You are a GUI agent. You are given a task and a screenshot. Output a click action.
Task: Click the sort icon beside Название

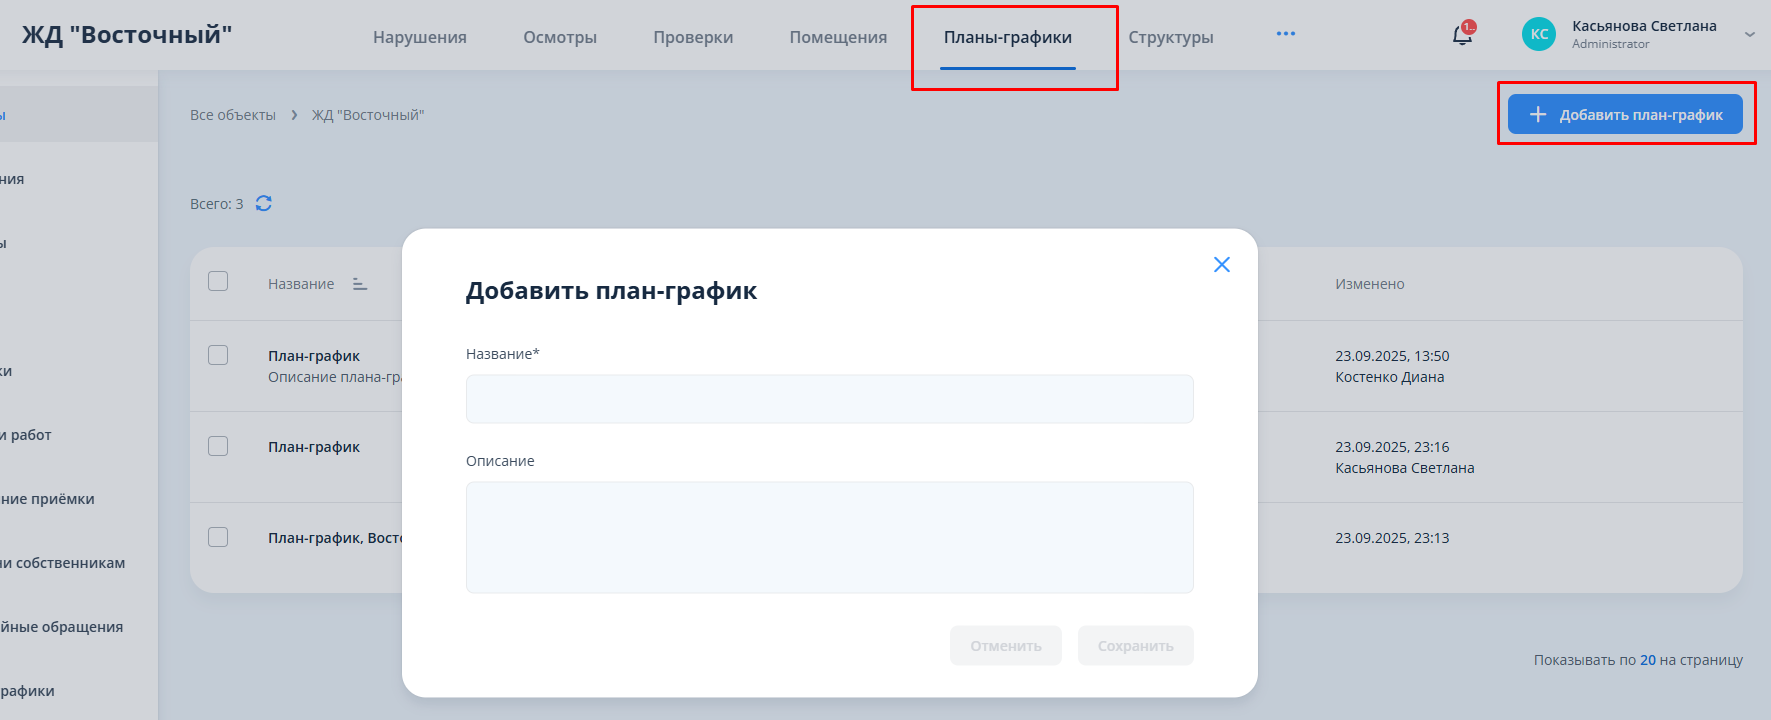[x=360, y=284]
